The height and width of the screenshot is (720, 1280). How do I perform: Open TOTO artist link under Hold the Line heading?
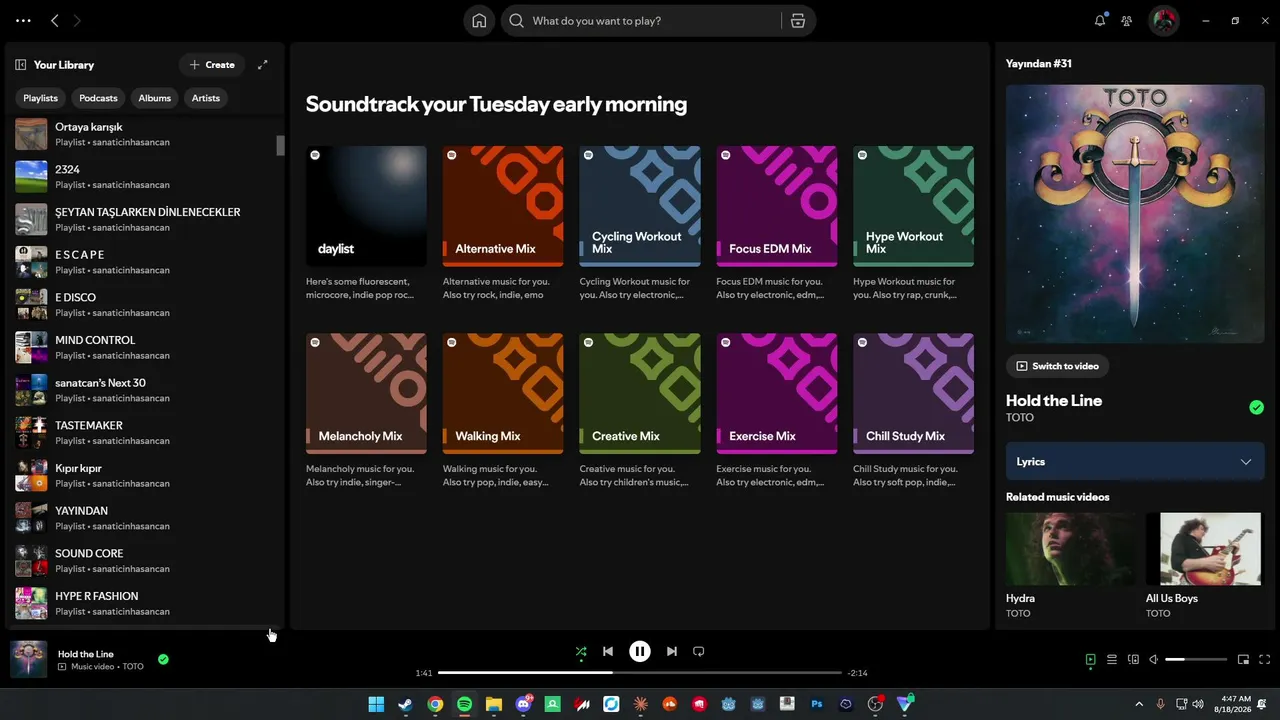(1020, 417)
